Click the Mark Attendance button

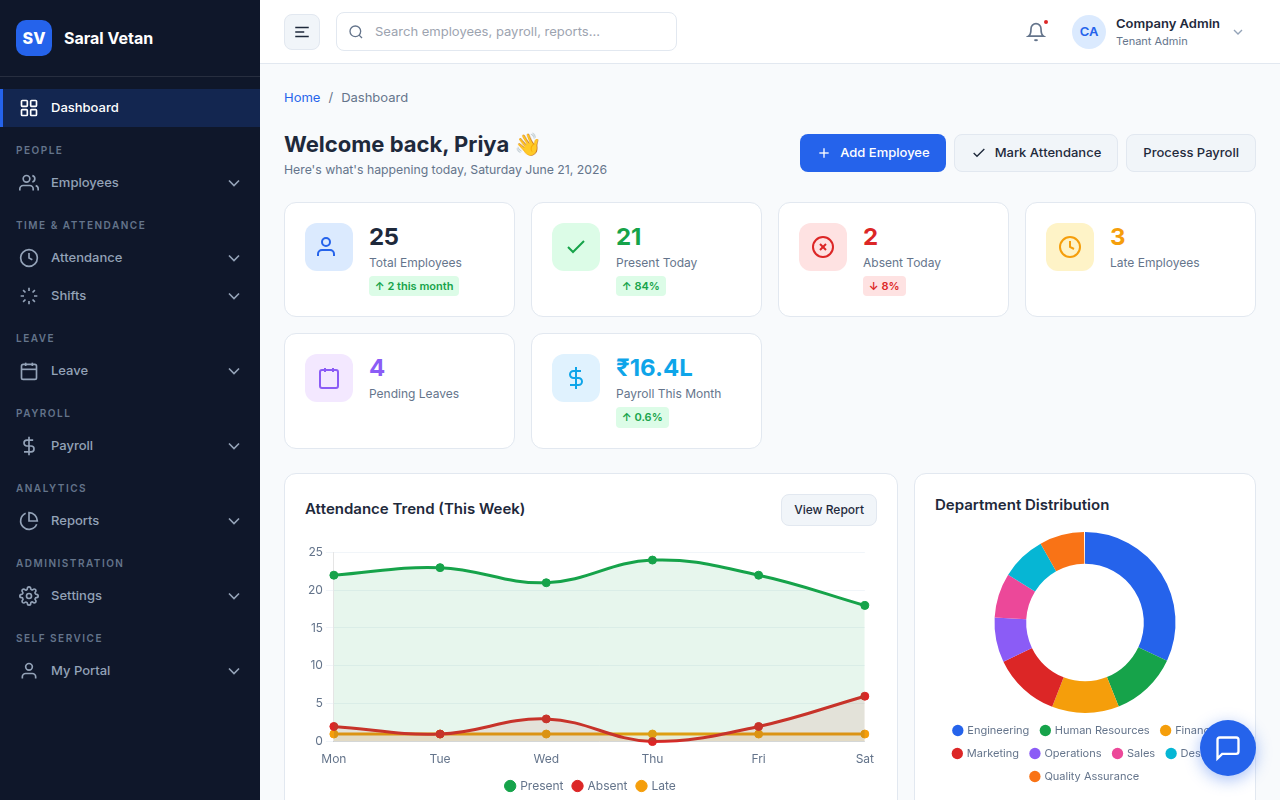click(1036, 153)
